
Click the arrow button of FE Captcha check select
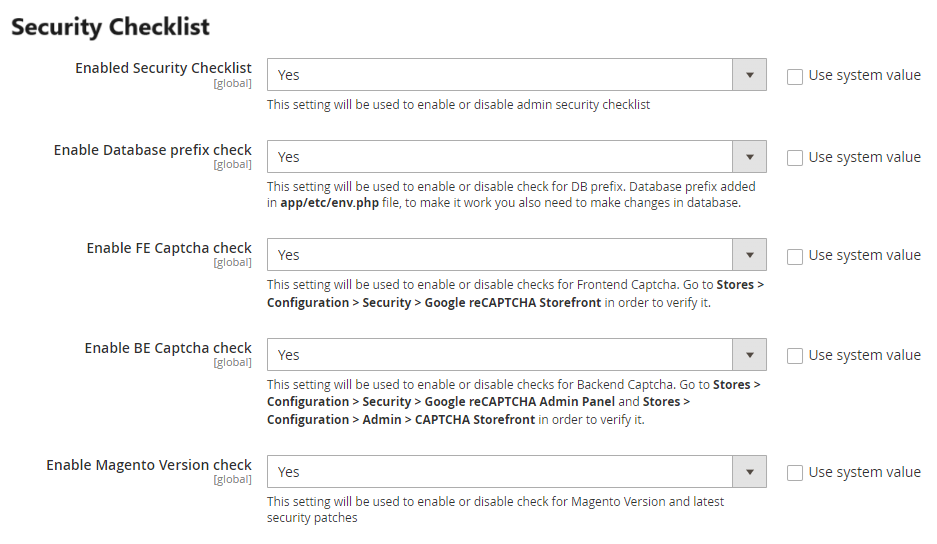[x=749, y=255]
